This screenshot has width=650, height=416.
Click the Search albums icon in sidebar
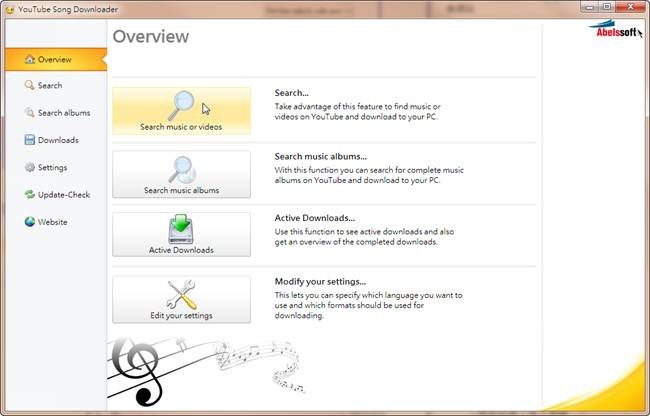(29, 113)
